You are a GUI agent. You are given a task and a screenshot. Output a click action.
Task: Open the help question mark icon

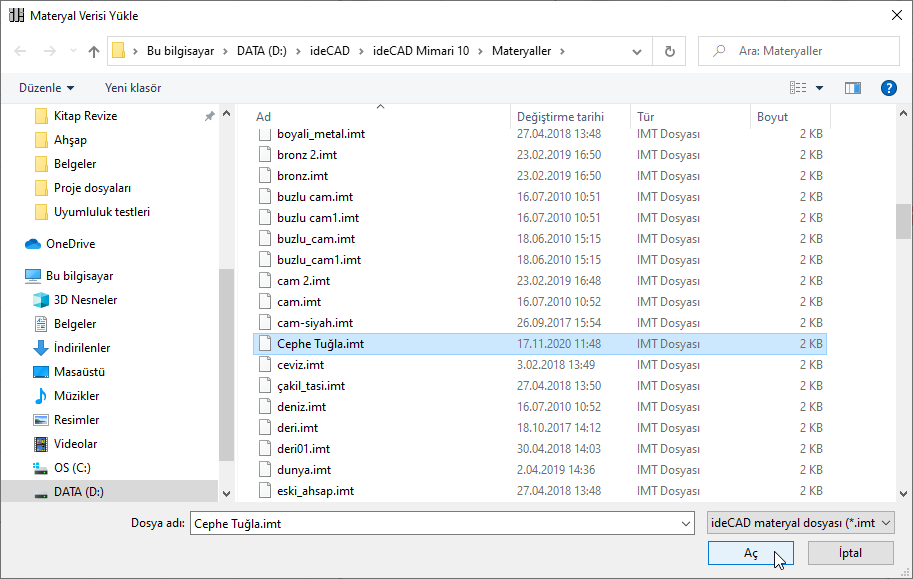click(888, 88)
